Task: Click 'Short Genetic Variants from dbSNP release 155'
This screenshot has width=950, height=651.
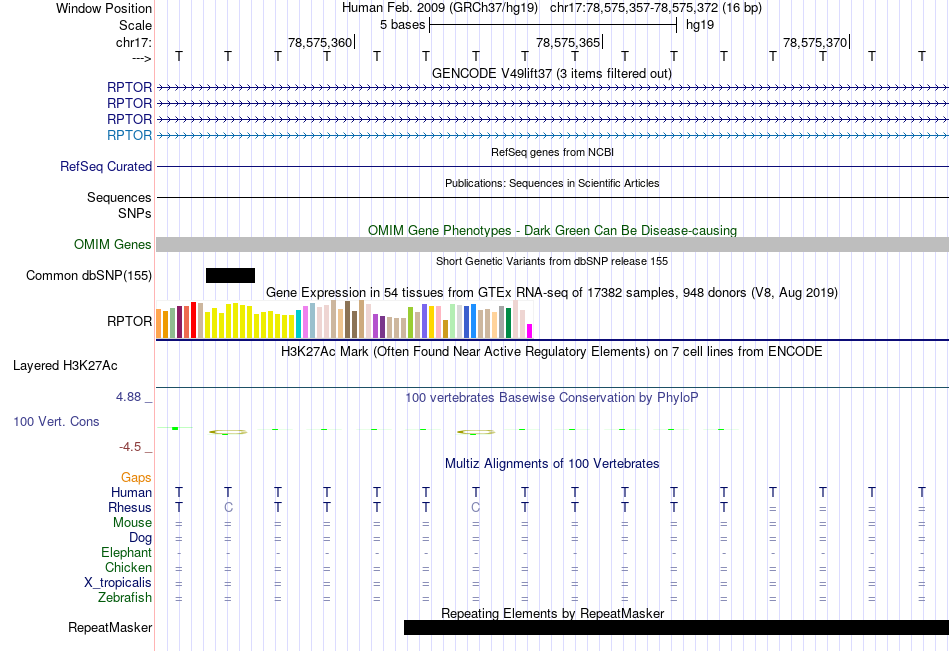Action: (x=552, y=261)
